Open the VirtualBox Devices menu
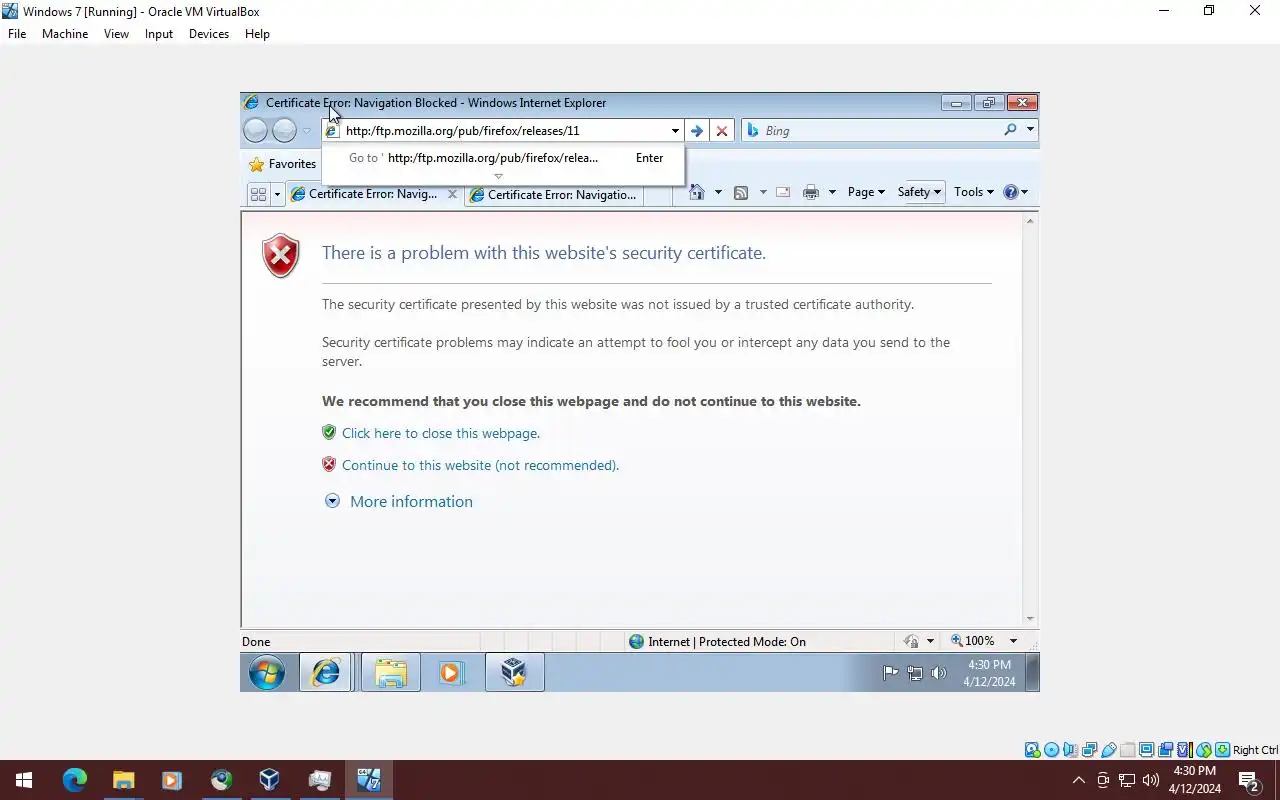This screenshot has width=1280, height=800. [x=209, y=34]
